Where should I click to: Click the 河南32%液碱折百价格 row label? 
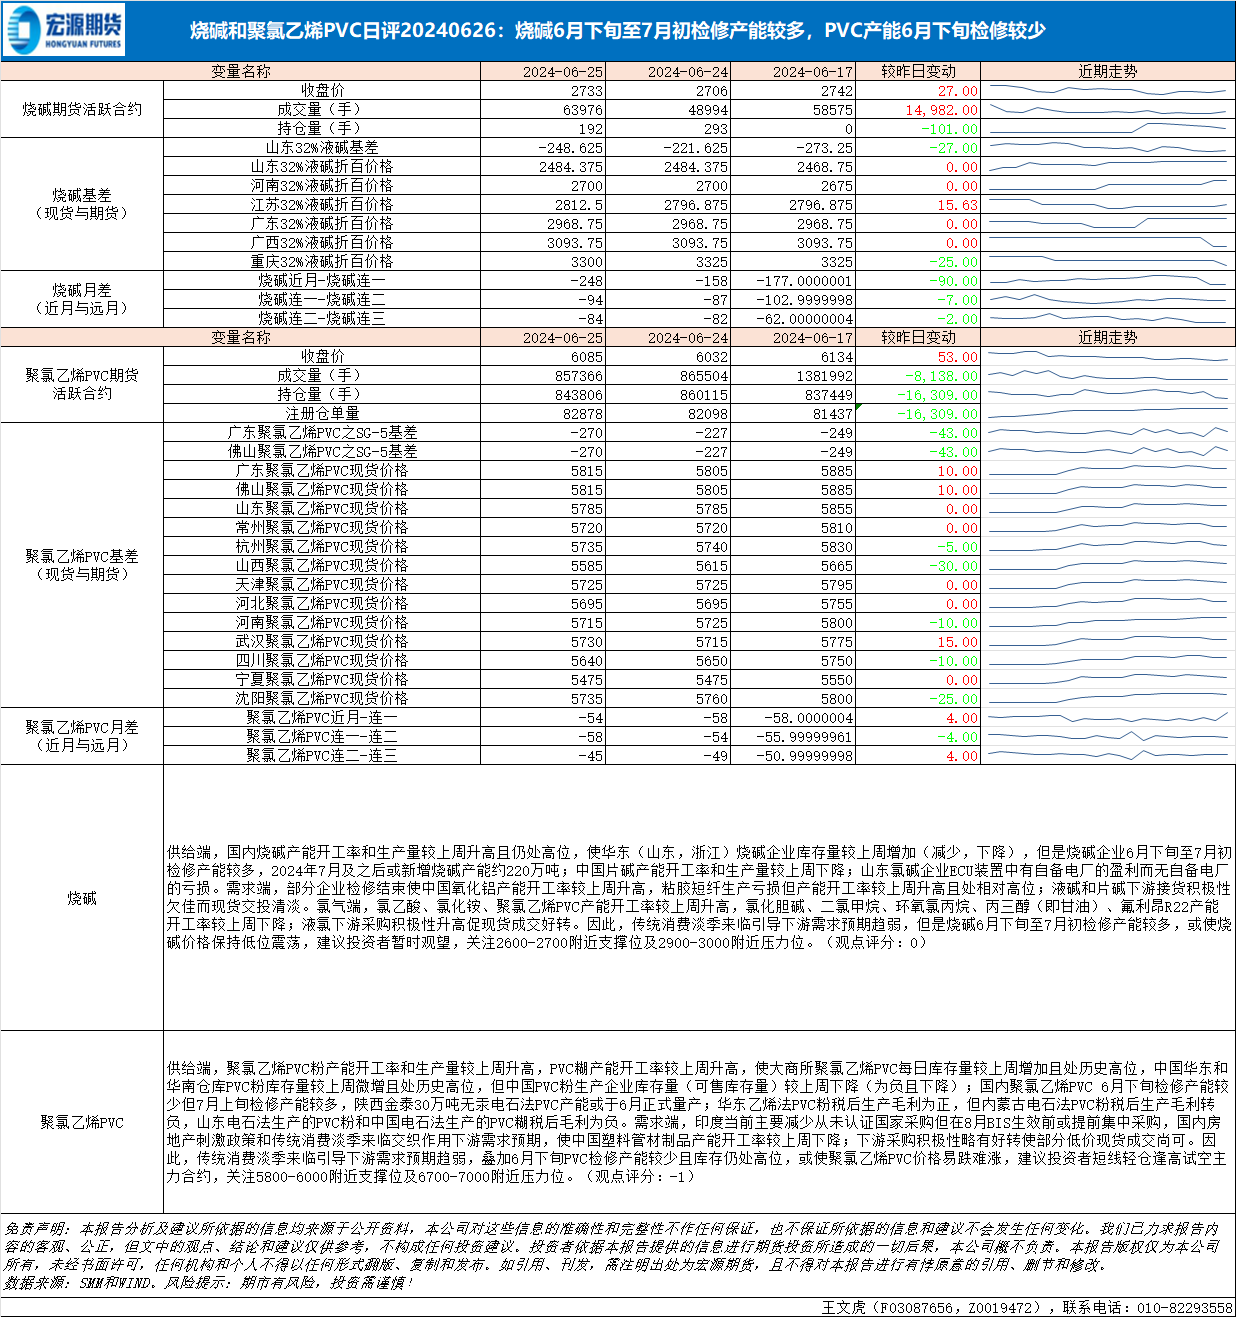321,186
